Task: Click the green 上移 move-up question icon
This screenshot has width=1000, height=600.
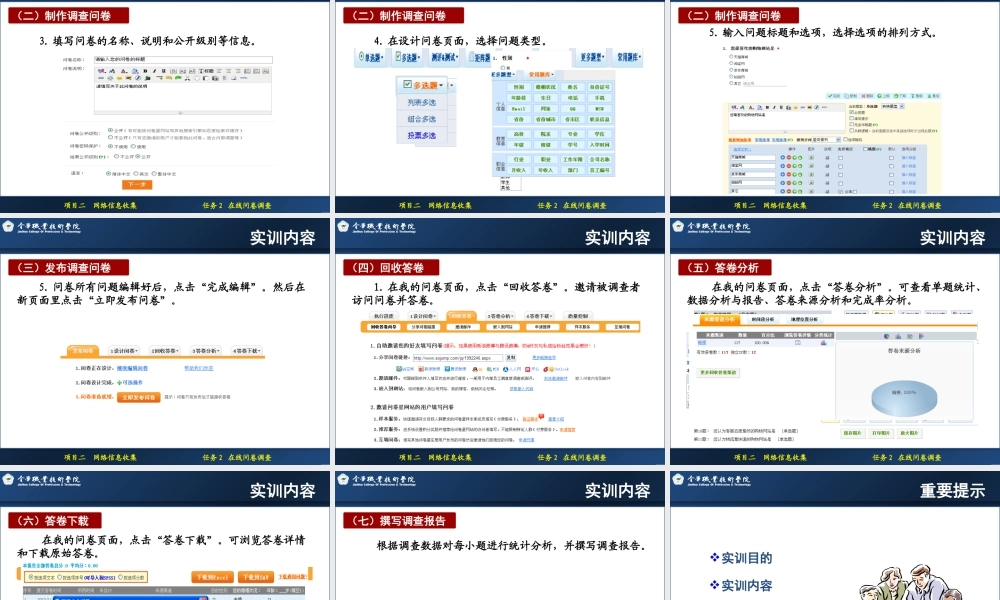Action: coord(878,96)
